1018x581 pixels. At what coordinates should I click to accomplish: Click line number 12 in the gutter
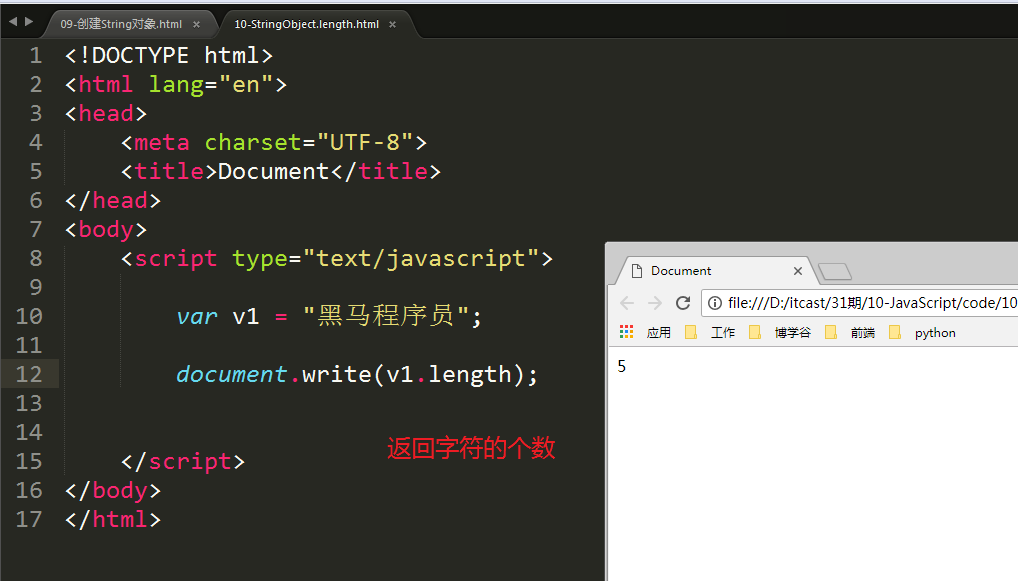click(x=29, y=375)
